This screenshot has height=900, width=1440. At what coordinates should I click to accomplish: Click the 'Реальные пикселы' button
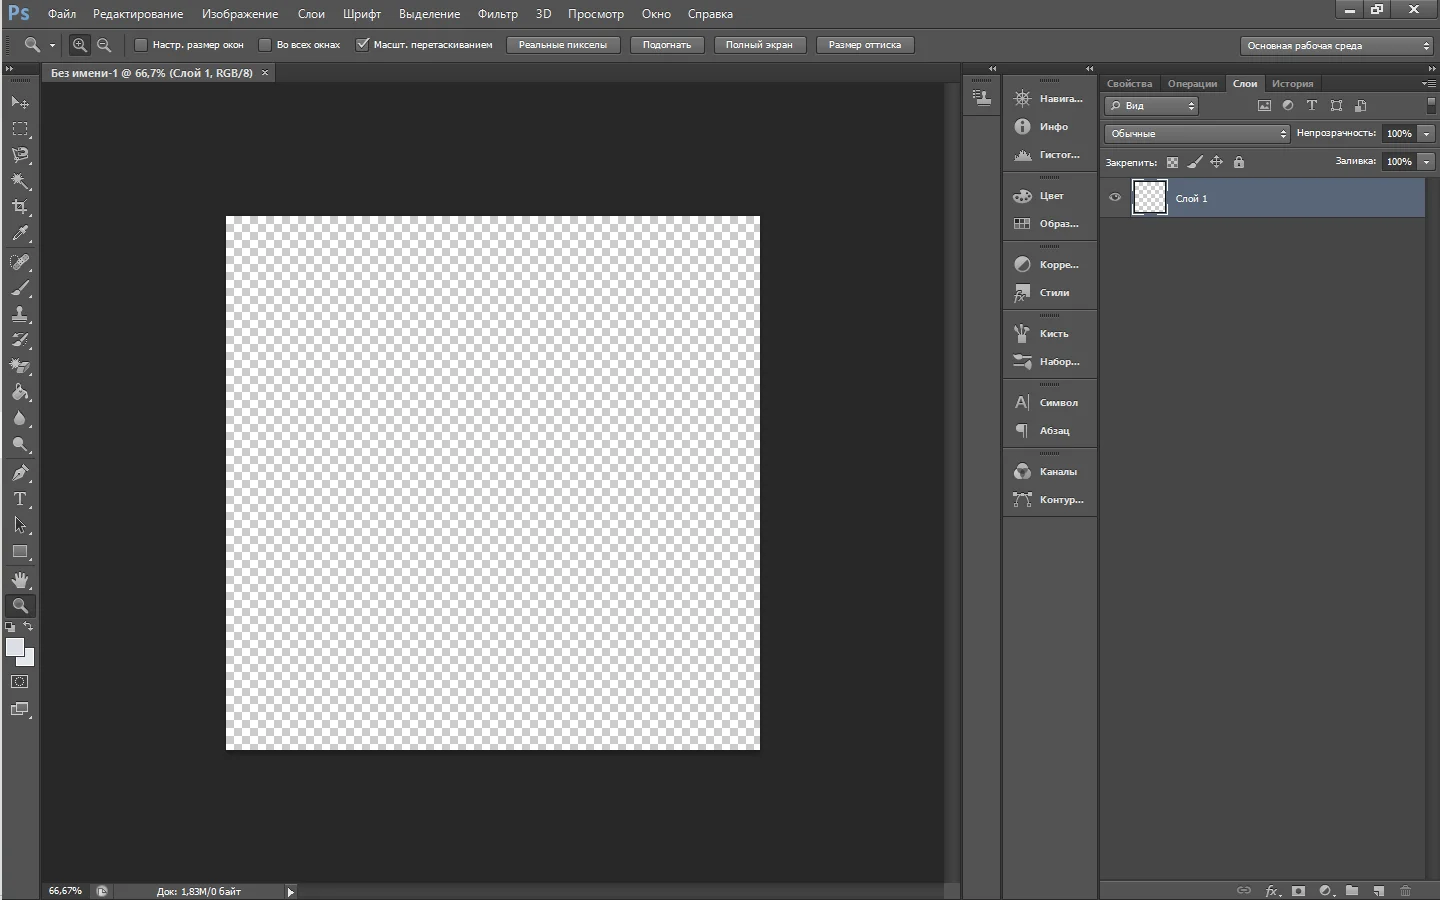[562, 45]
